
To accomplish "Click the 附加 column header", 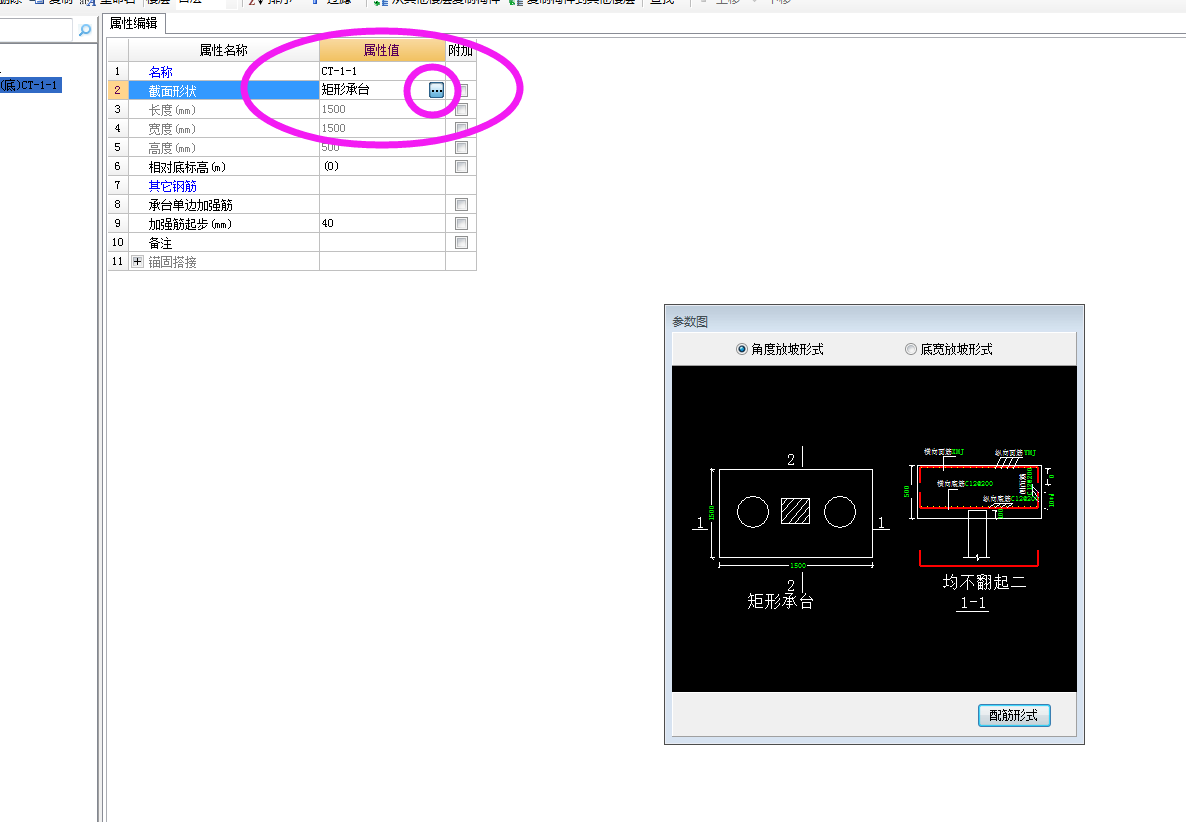I will (x=461, y=51).
